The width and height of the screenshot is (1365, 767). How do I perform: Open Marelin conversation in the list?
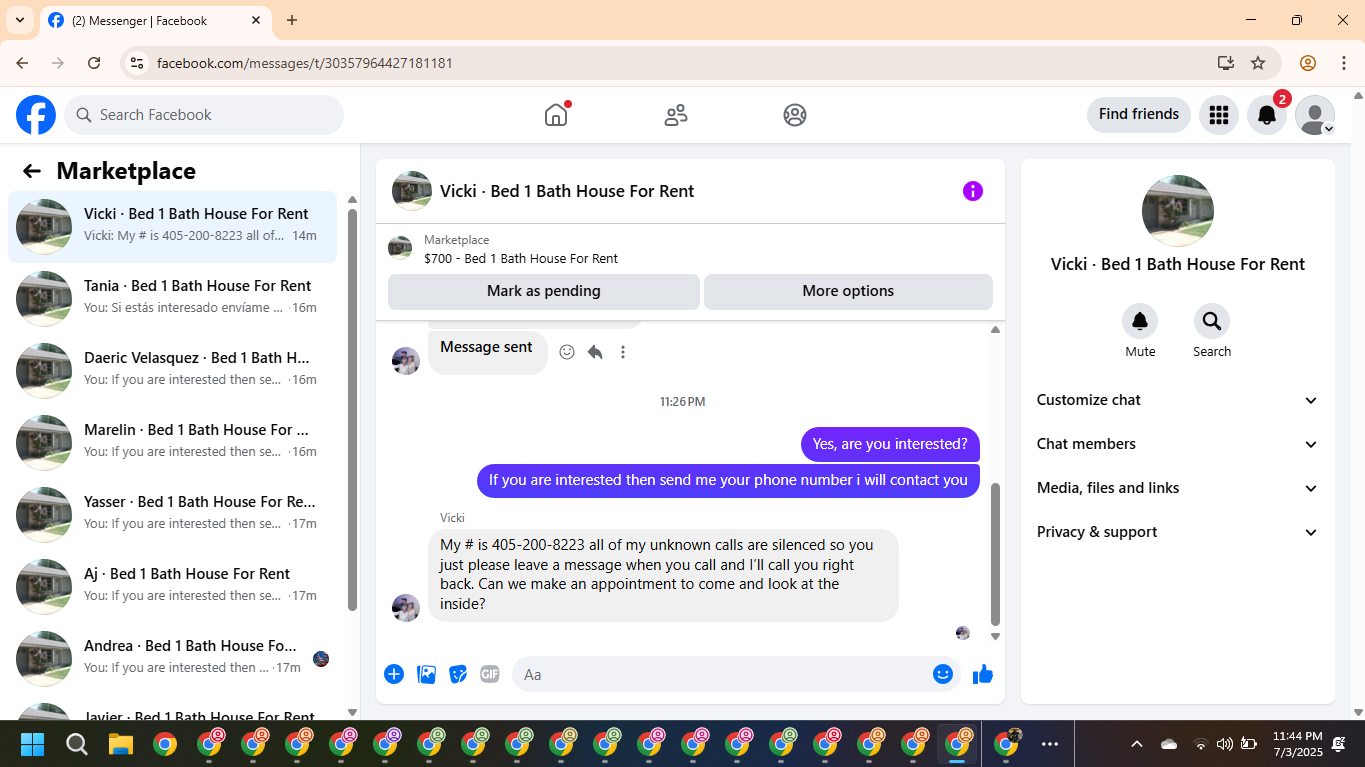pos(172,443)
